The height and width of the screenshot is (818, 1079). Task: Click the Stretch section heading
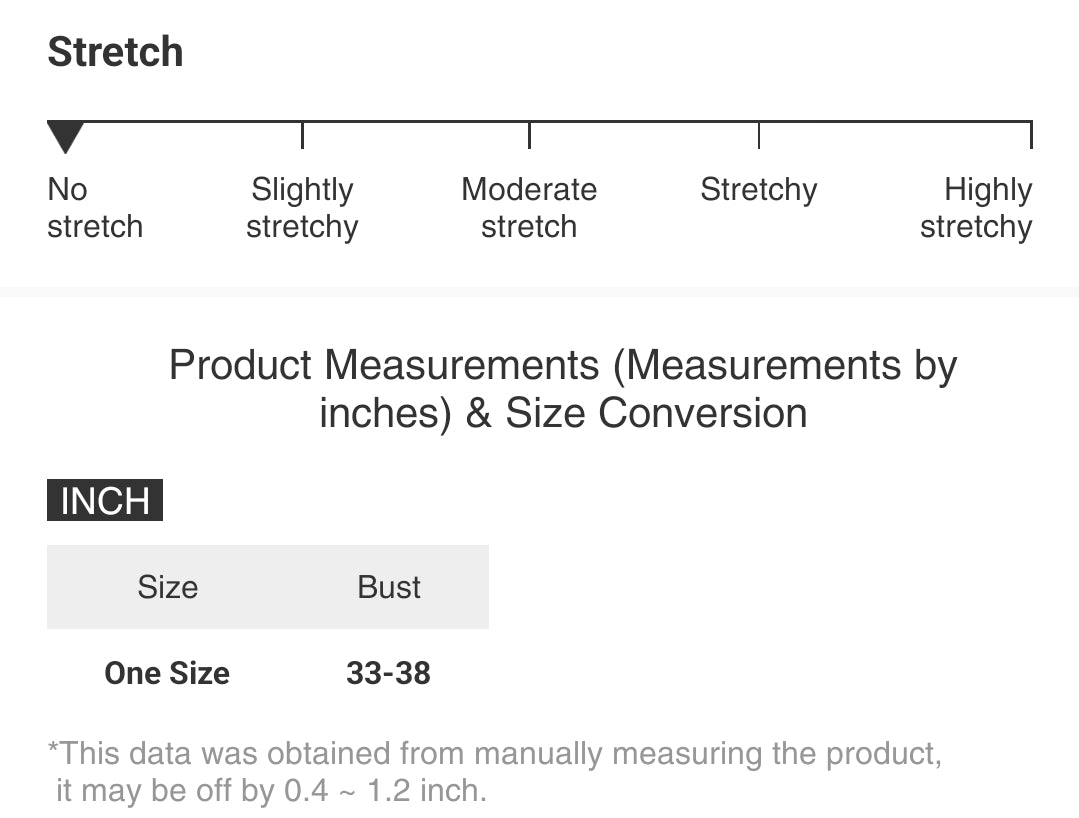pos(115,52)
